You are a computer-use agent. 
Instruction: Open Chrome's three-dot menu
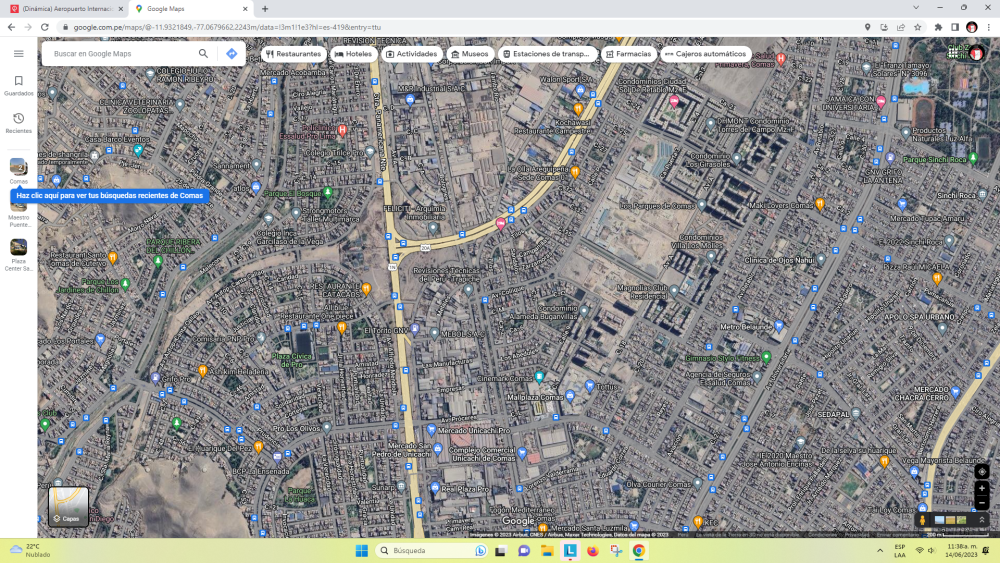988,27
